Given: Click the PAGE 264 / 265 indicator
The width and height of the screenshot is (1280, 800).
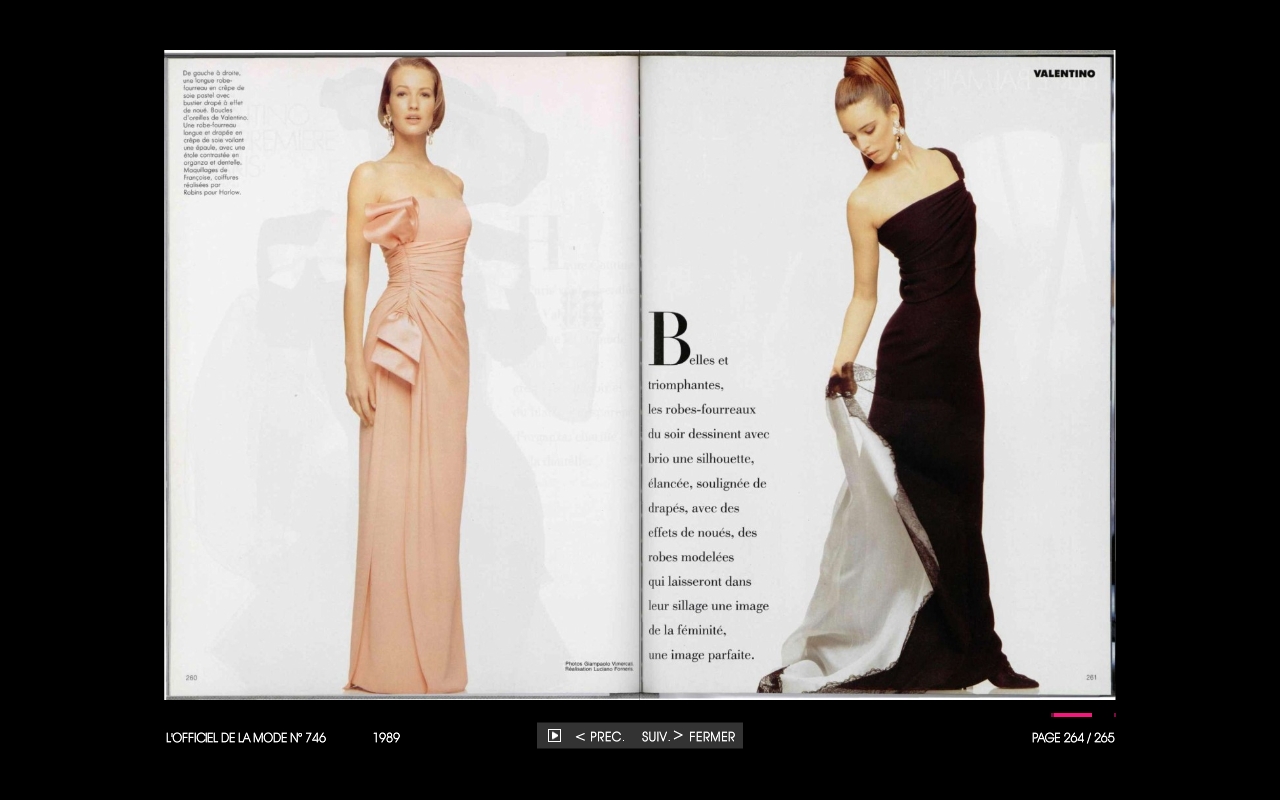Looking at the screenshot, I should point(1072,738).
